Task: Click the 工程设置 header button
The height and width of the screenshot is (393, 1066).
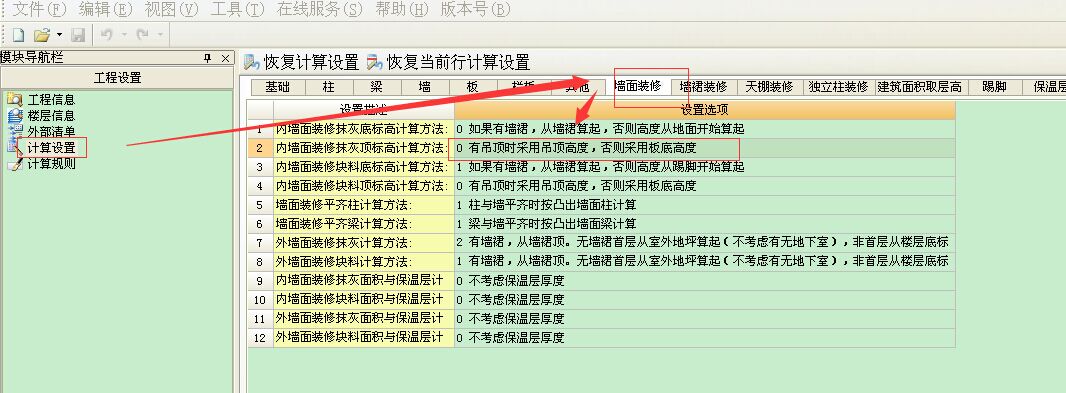Action: [x=118, y=78]
